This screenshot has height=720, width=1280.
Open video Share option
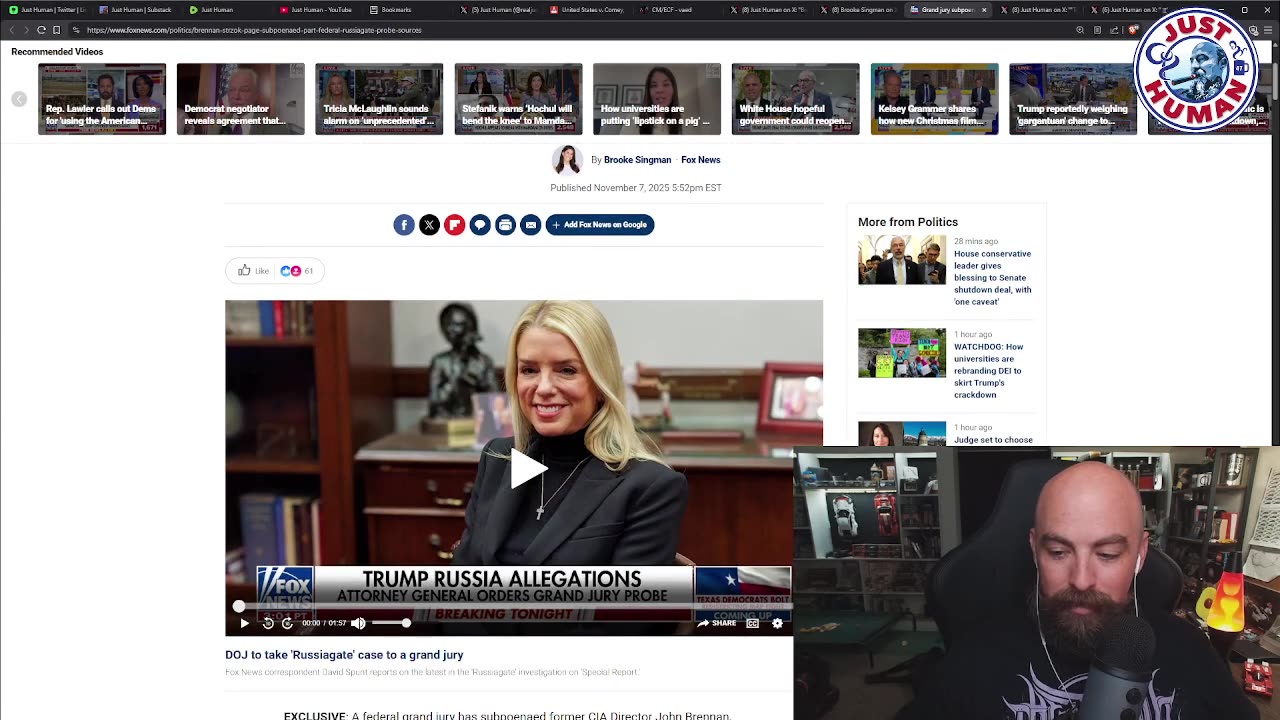pyautogui.click(x=717, y=623)
